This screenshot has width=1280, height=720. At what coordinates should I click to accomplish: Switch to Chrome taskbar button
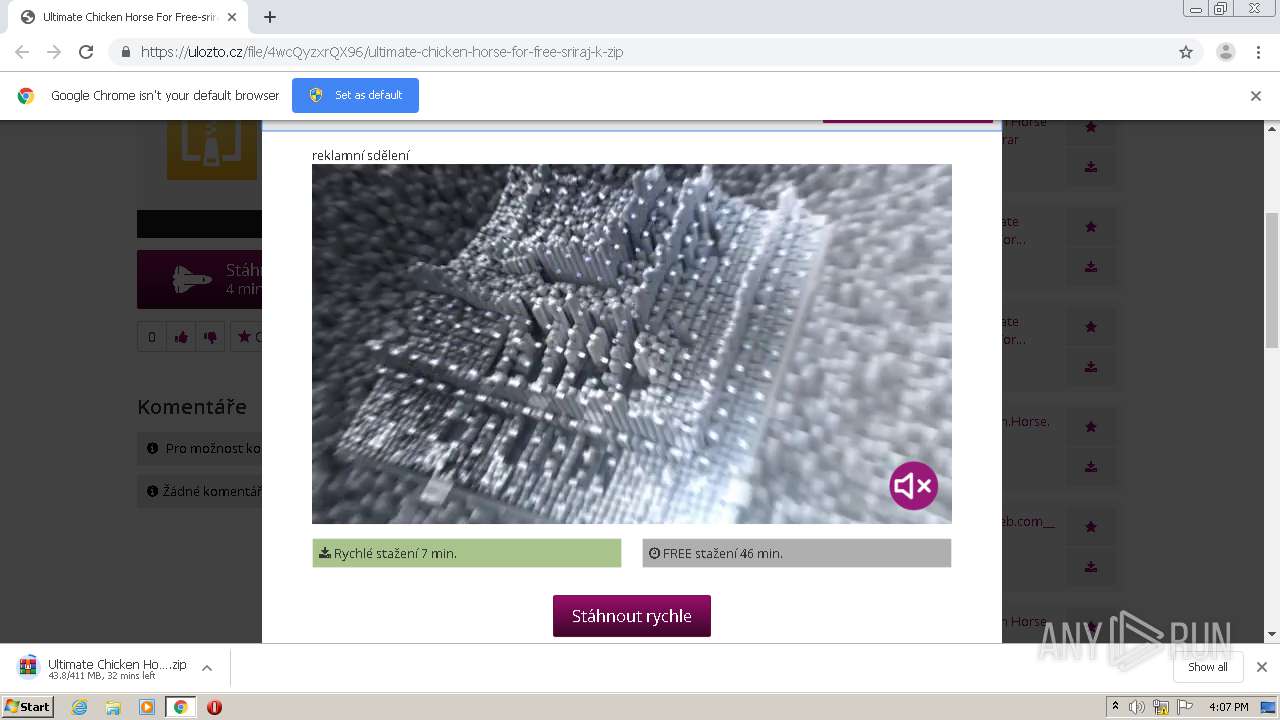pyautogui.click(x=180, y=707)
